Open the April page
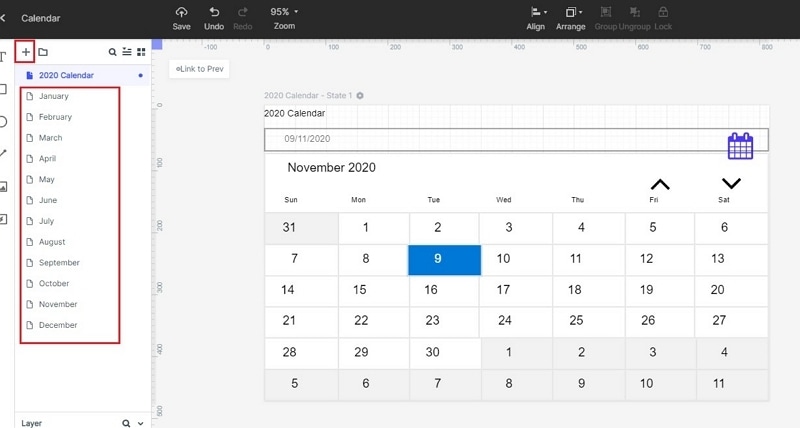 click(x=47, y=159)
